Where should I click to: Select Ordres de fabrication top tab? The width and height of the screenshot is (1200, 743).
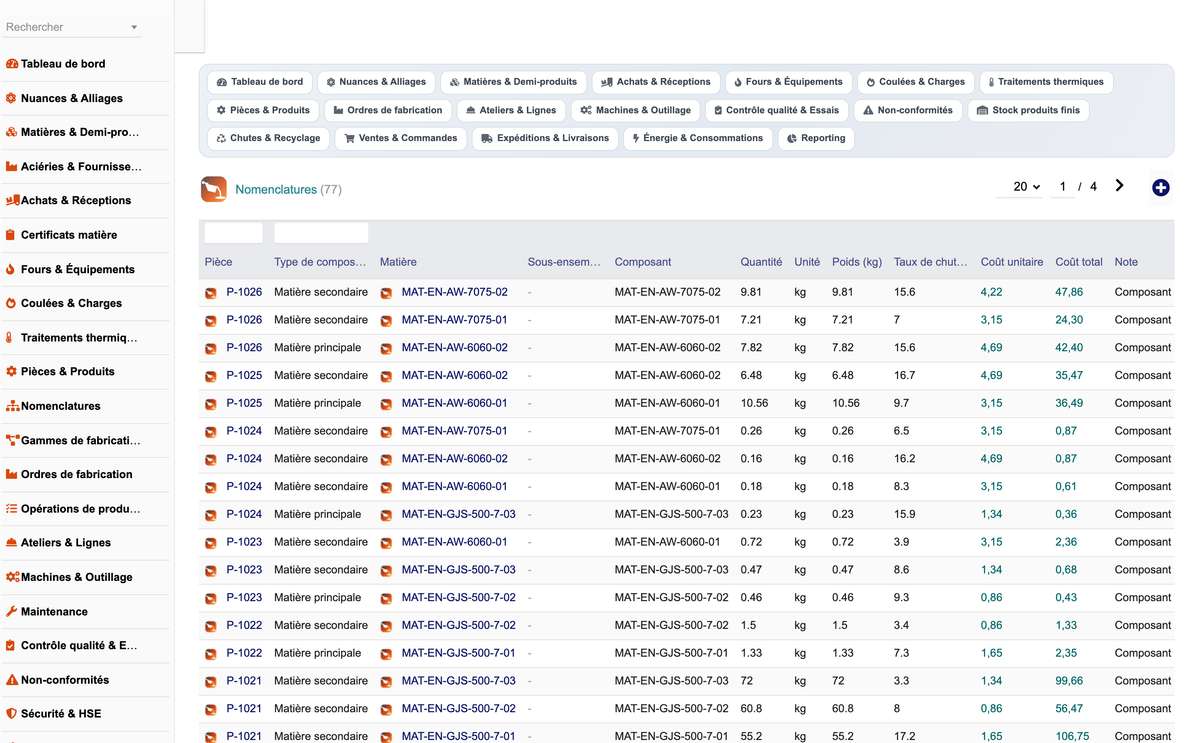click(388, 110)
